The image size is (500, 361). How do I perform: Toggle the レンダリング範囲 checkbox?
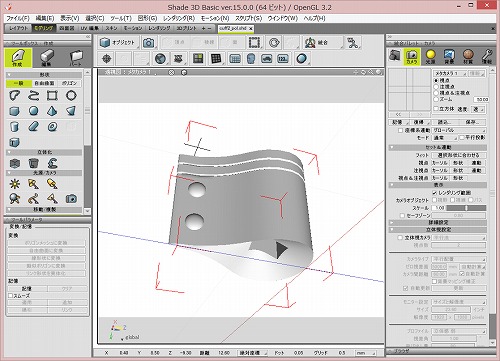(435, 193)
